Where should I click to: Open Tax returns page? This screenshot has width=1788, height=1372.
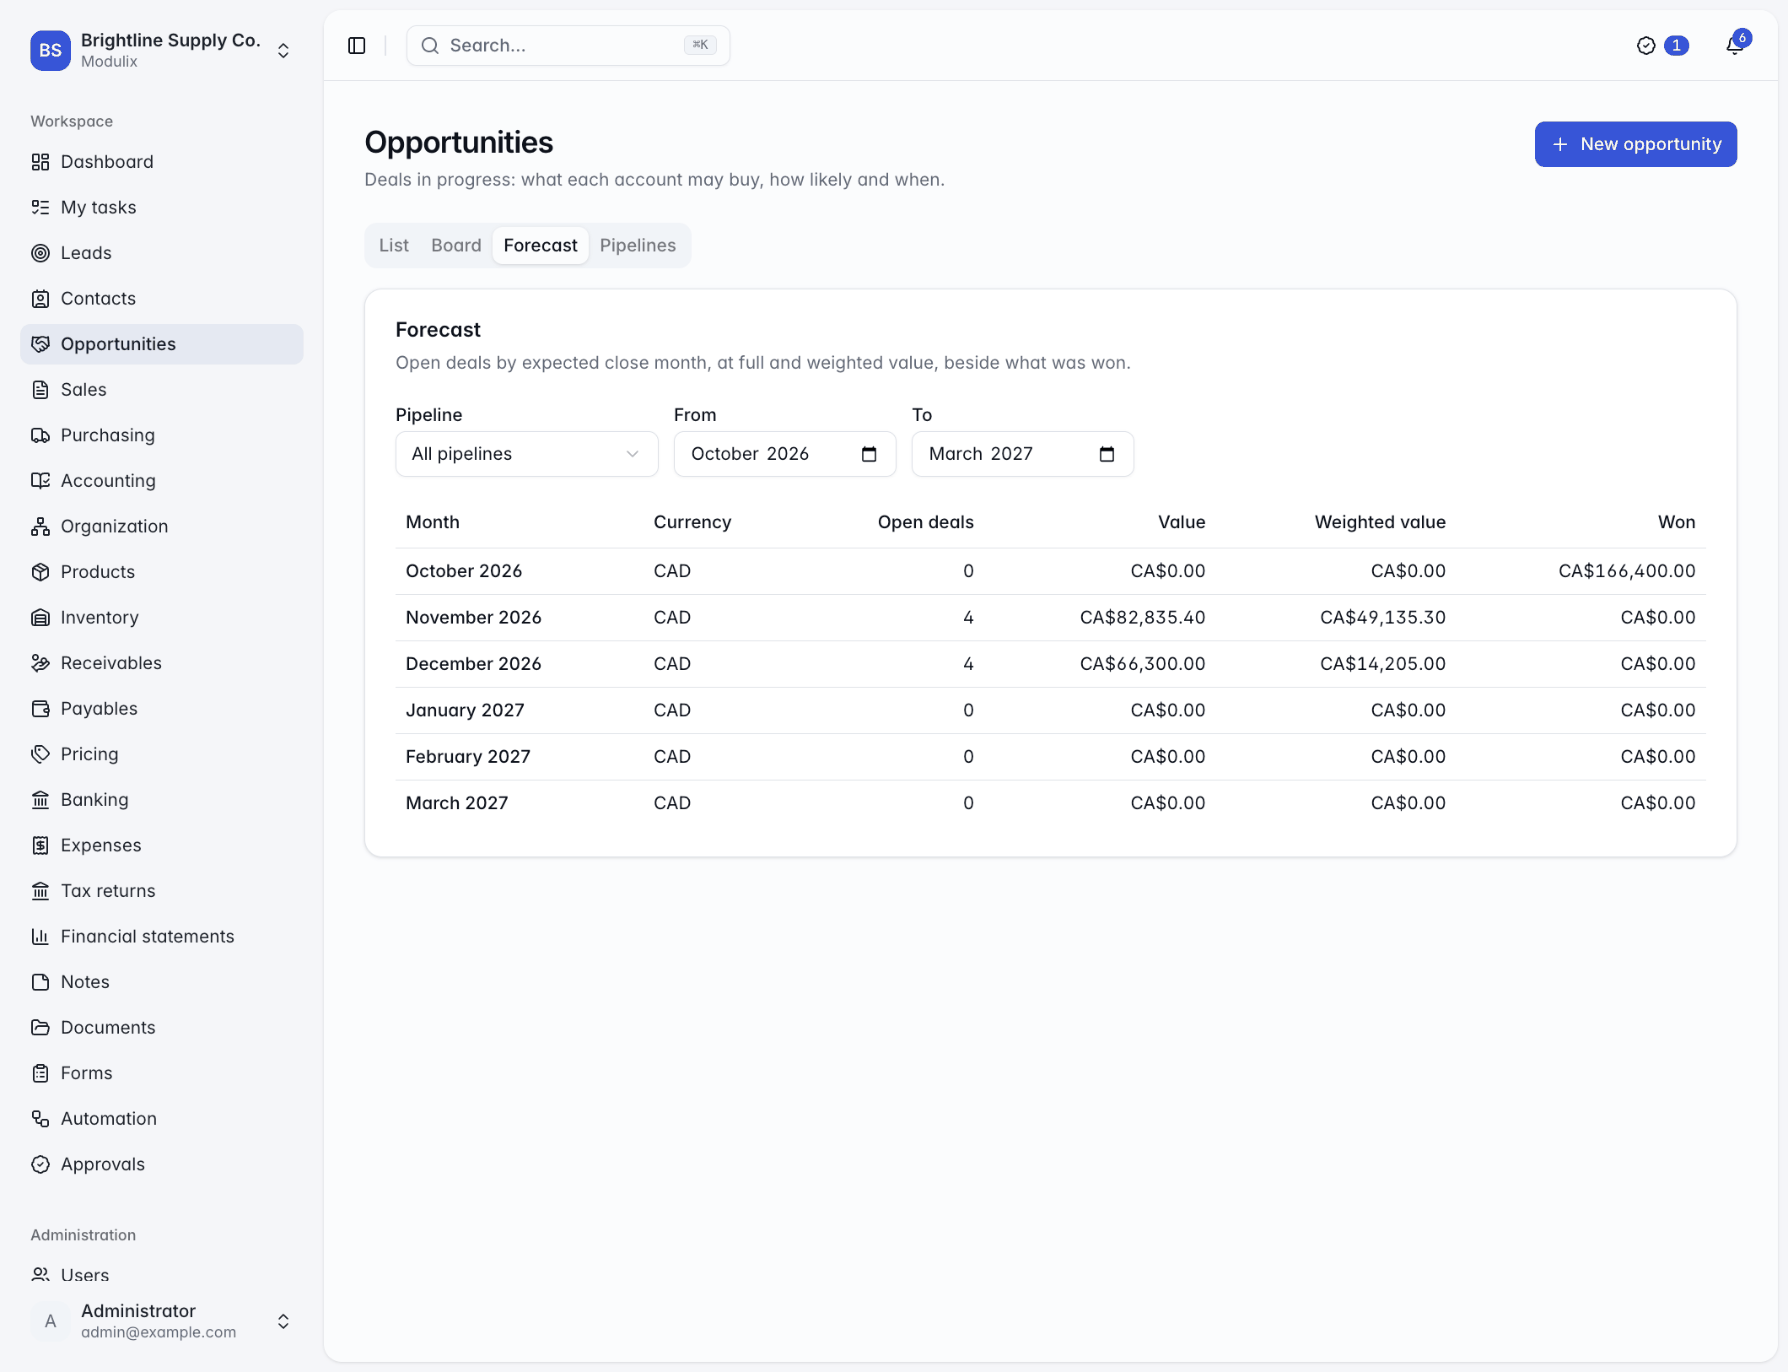coord(162,891)
